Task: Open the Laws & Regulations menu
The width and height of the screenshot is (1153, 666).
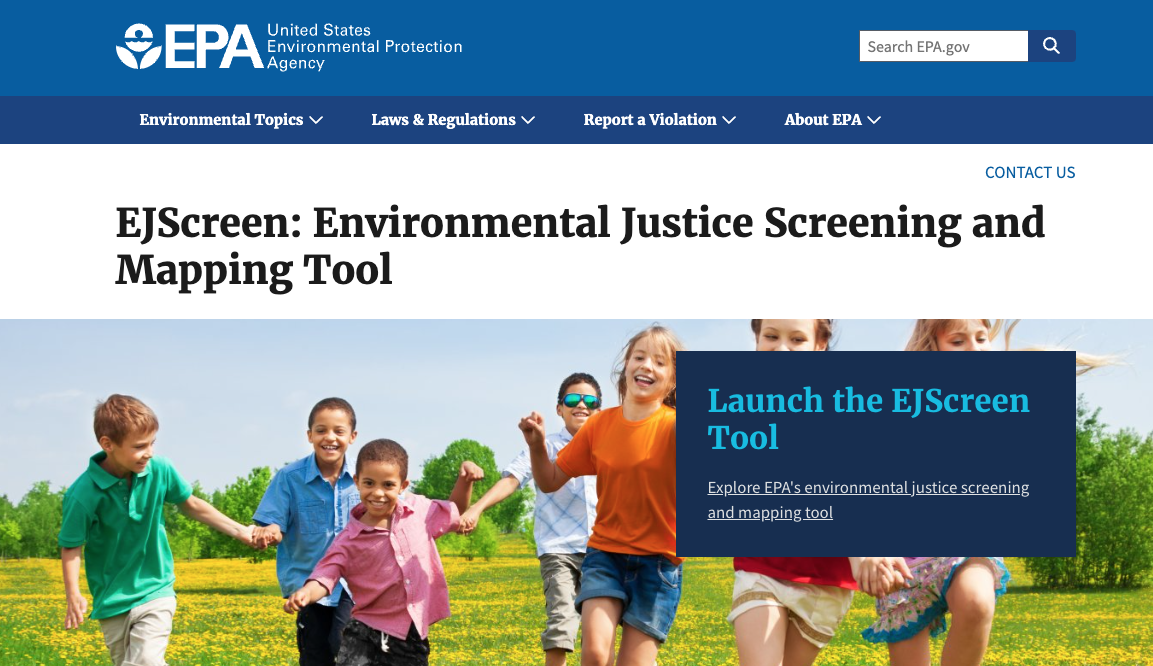Action: pos(453,120)
